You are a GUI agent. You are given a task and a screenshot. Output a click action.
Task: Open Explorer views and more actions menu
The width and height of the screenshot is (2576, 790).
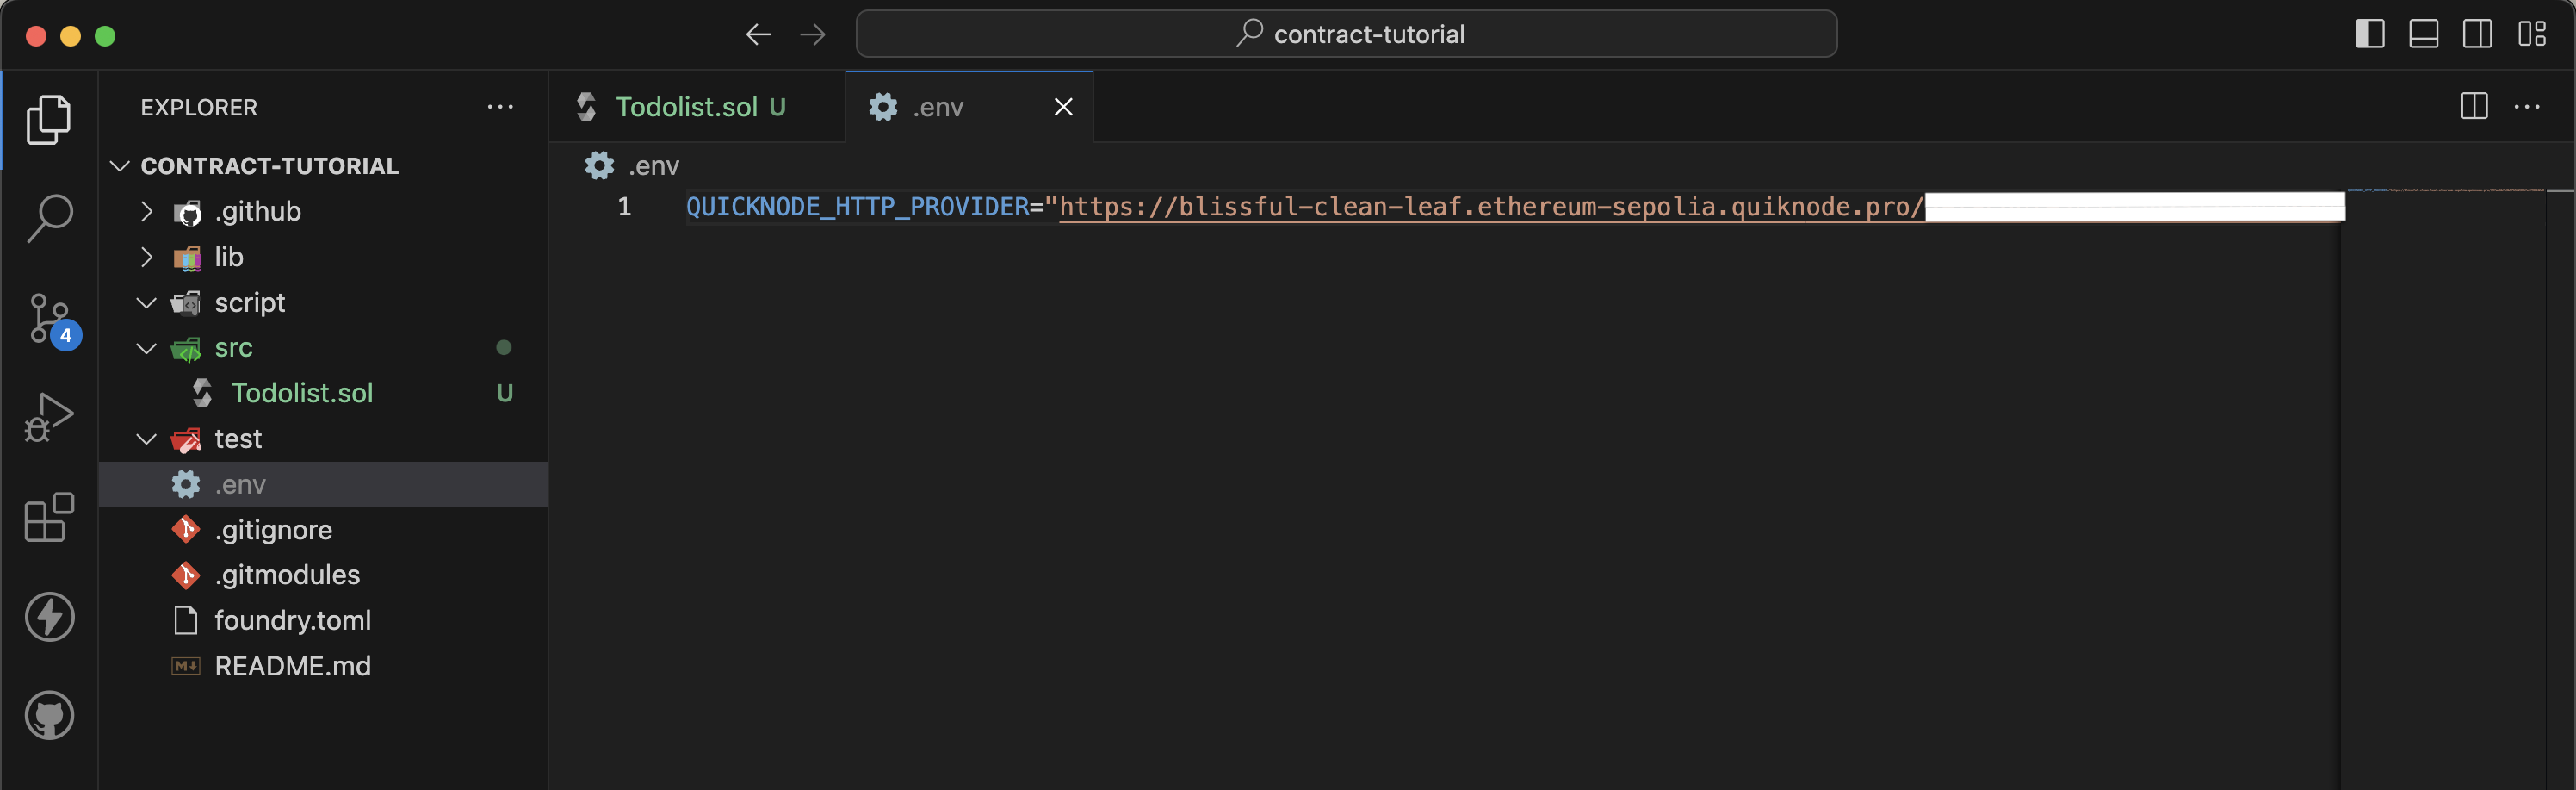click(x=500, y=107)
